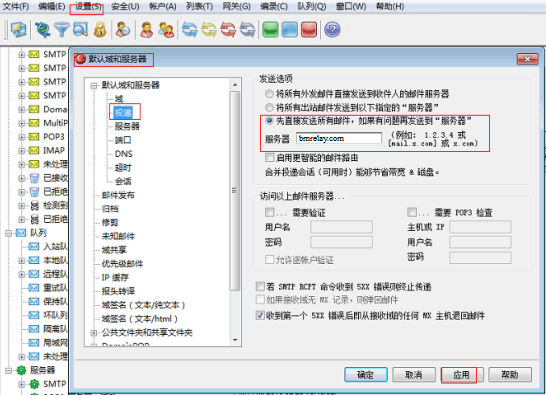Image resolution: width=546 pixels, height=396 pixels.
Task: Collapse the 默认域和服务器 tree node
Action: [93, 85]
